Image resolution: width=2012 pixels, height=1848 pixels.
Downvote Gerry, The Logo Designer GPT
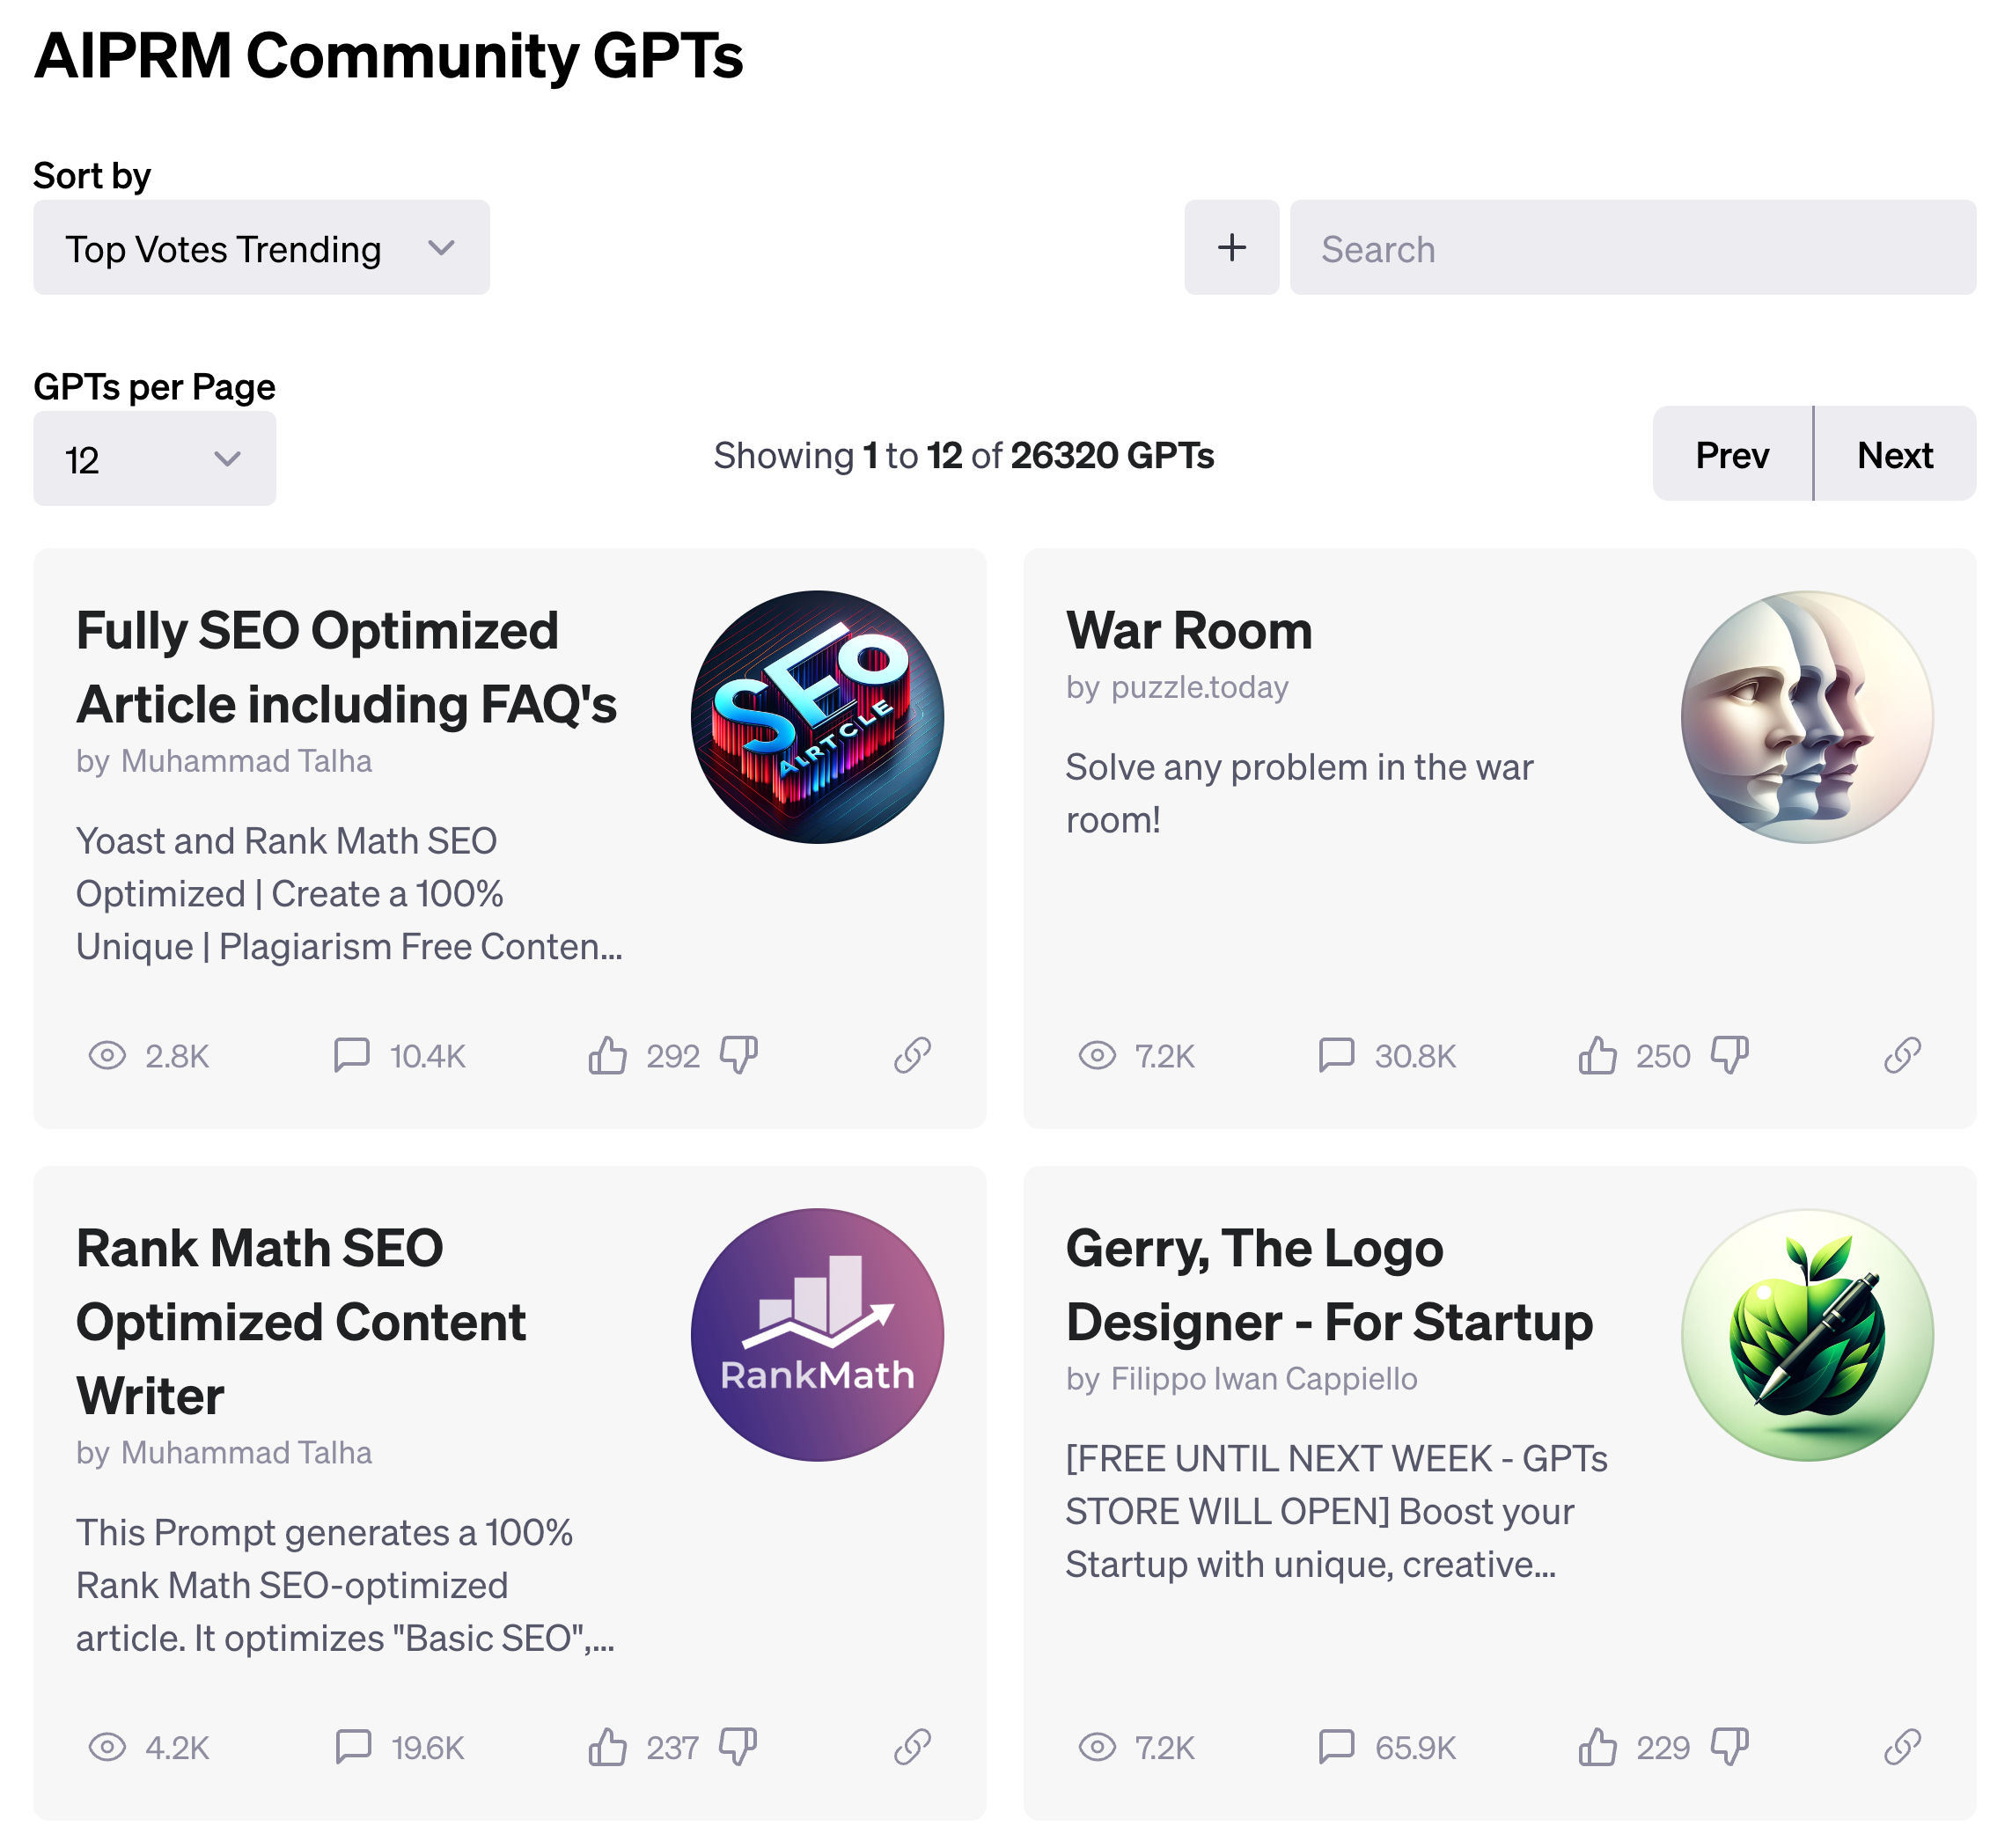1729,1747
